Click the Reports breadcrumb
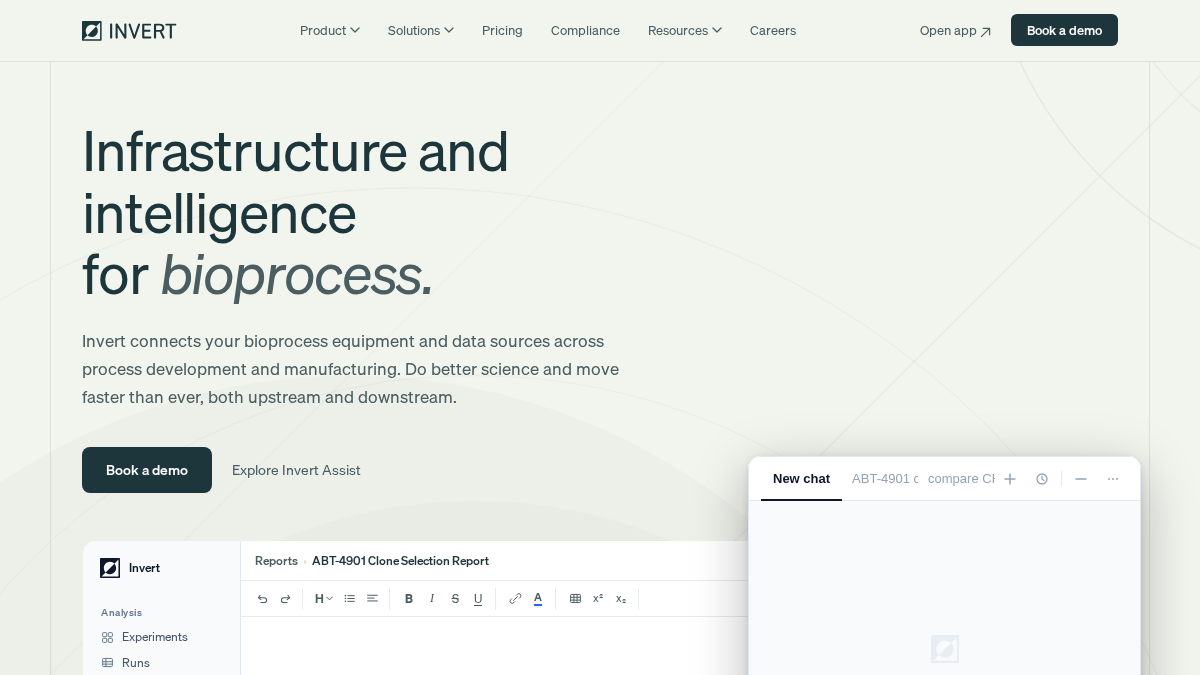 pyautogui.click(x=276, y=561)
